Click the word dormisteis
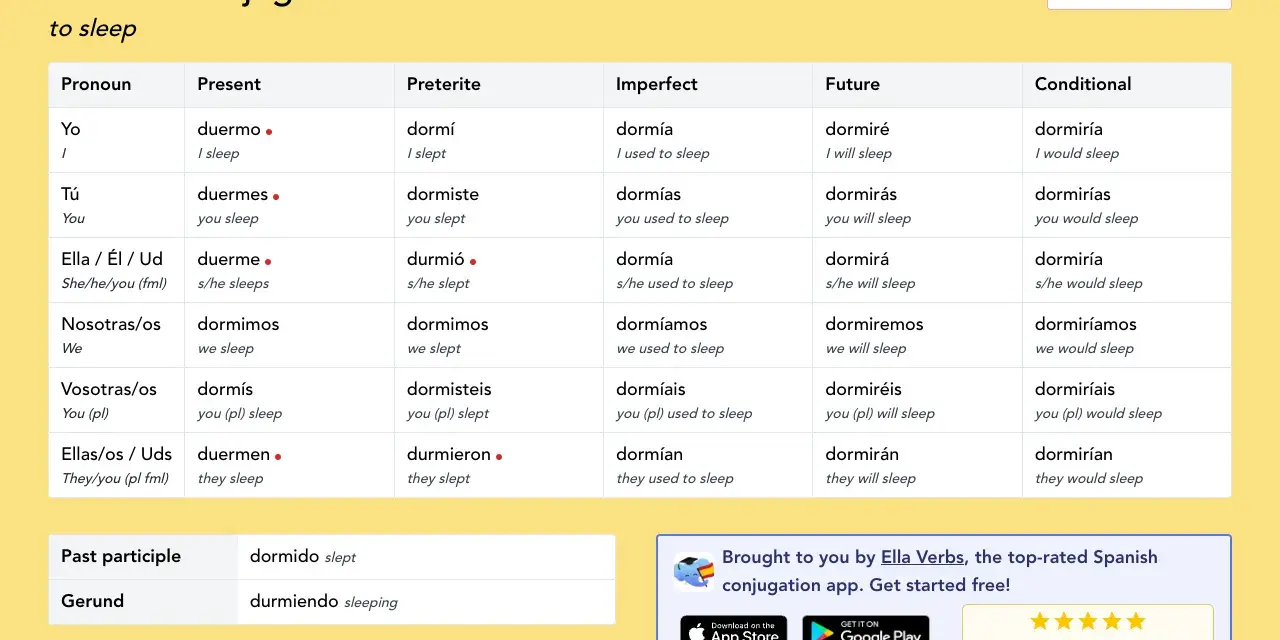 point(449,389)
